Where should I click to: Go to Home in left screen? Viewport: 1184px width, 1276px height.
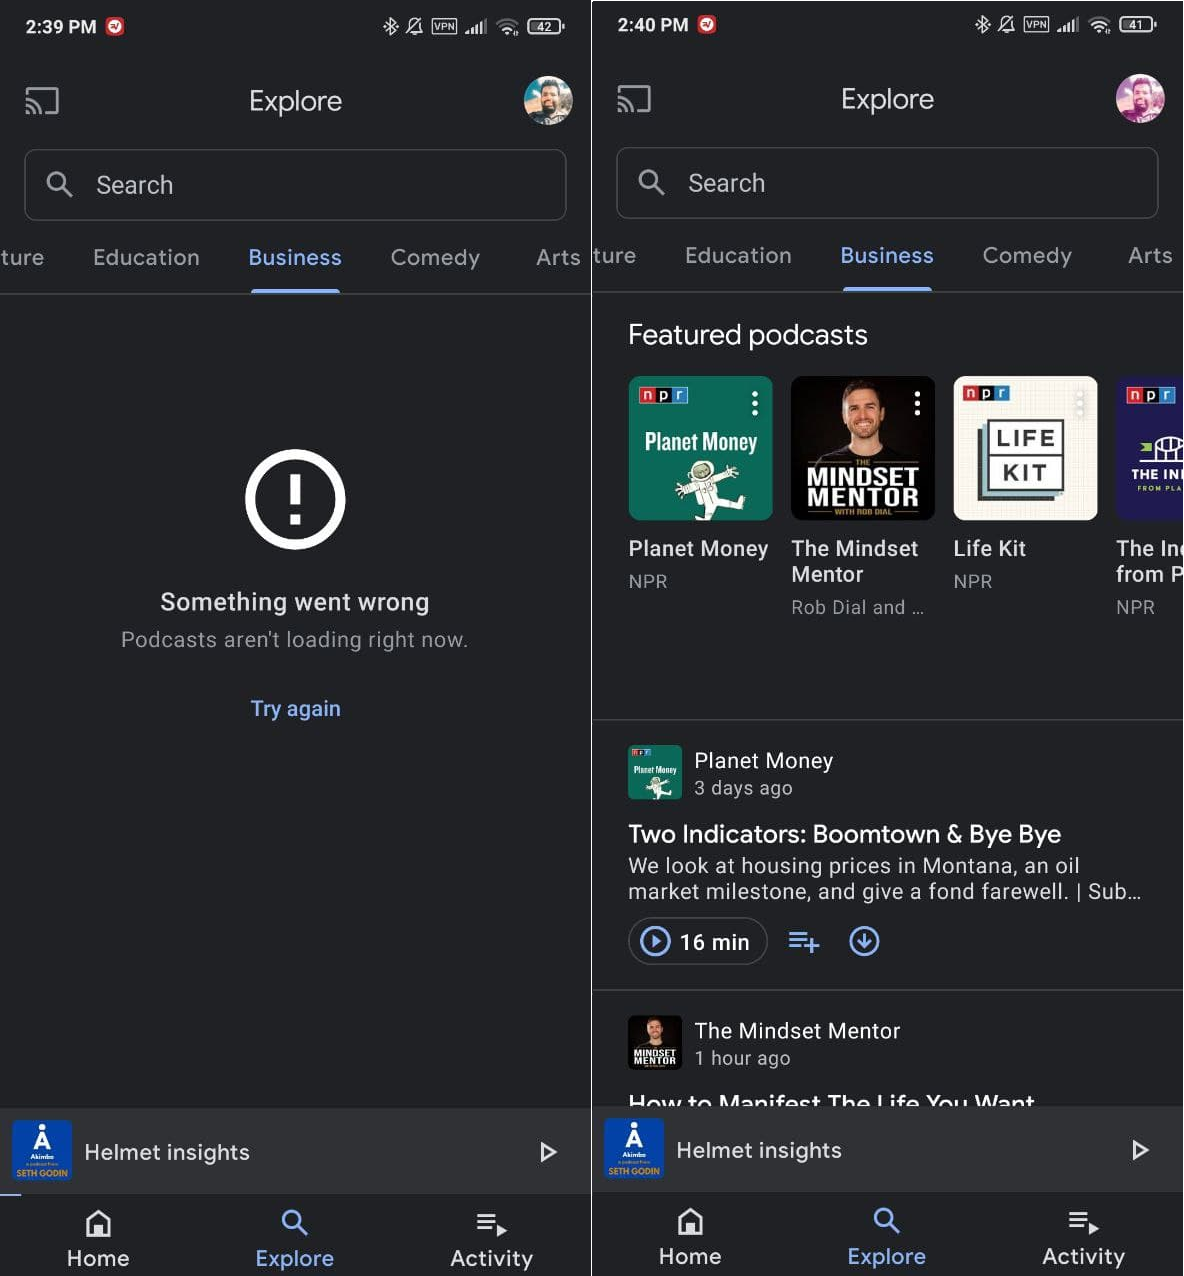click(x=98, y=1238)
